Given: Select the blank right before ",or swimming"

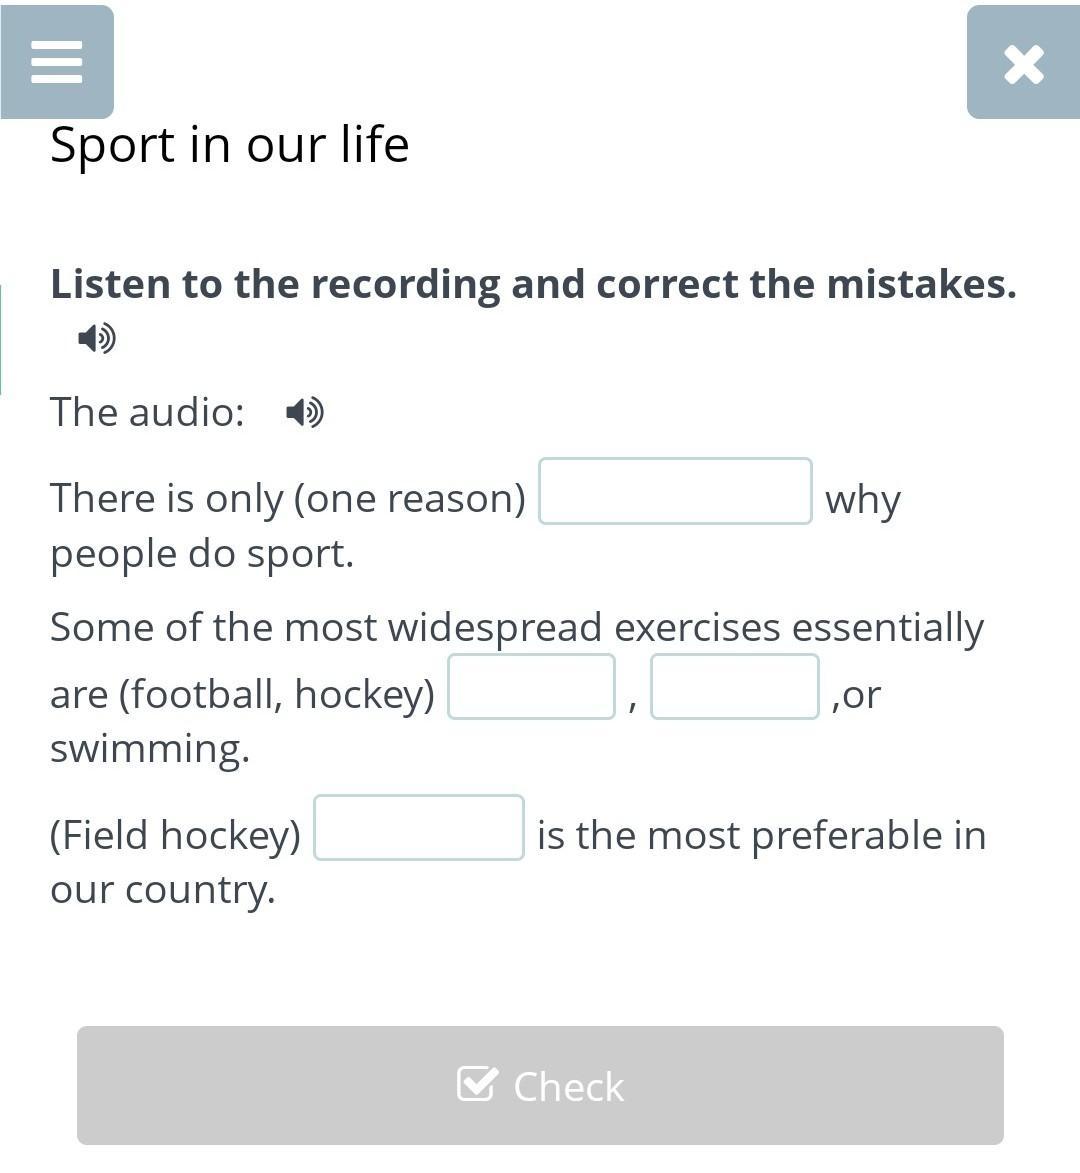Looking at the screenshot, I should click(734, 687).
